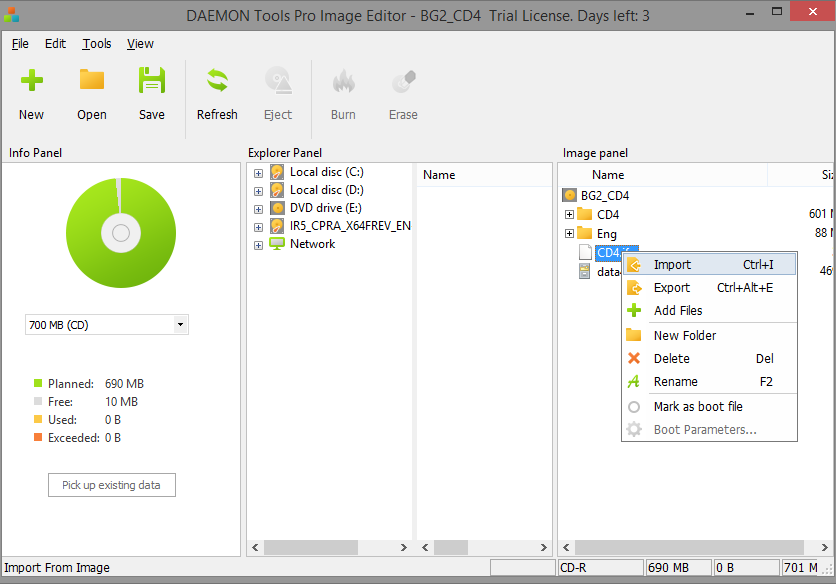Click the '10 MB' Free value
The image size is (836, 584).
122,402
